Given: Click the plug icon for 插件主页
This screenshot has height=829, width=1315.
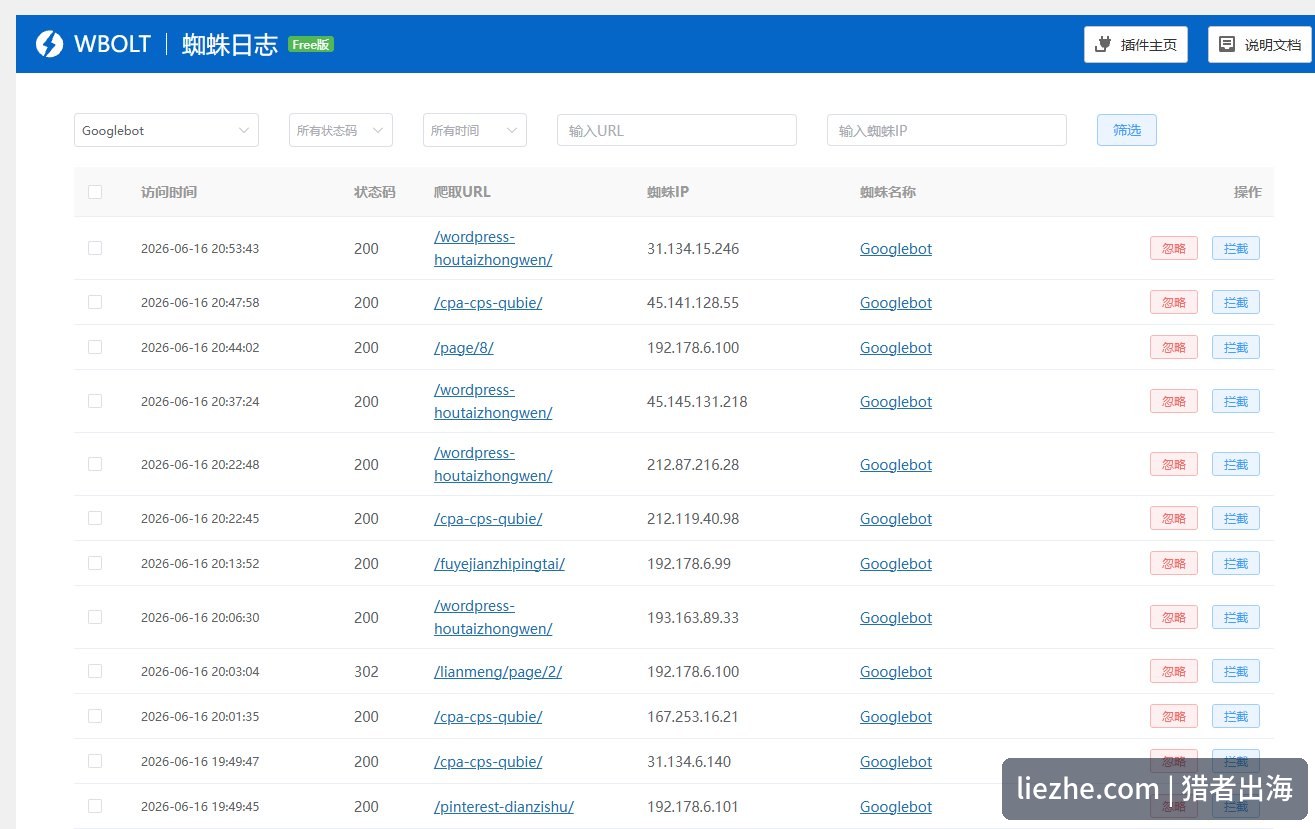Looking at the screenshot, I should (x=1104, y=44).
